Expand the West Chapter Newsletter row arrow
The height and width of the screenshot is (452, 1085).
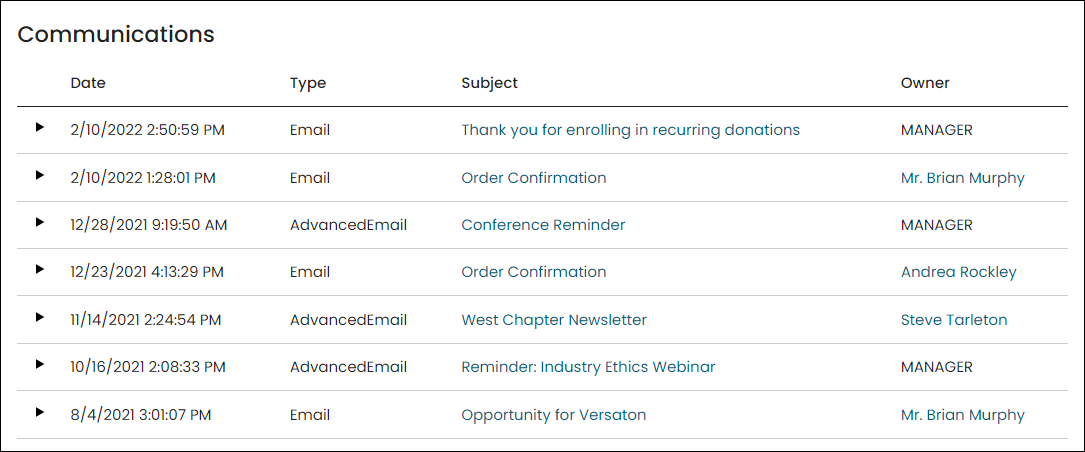pyautogui.click(x=39, y=317)
